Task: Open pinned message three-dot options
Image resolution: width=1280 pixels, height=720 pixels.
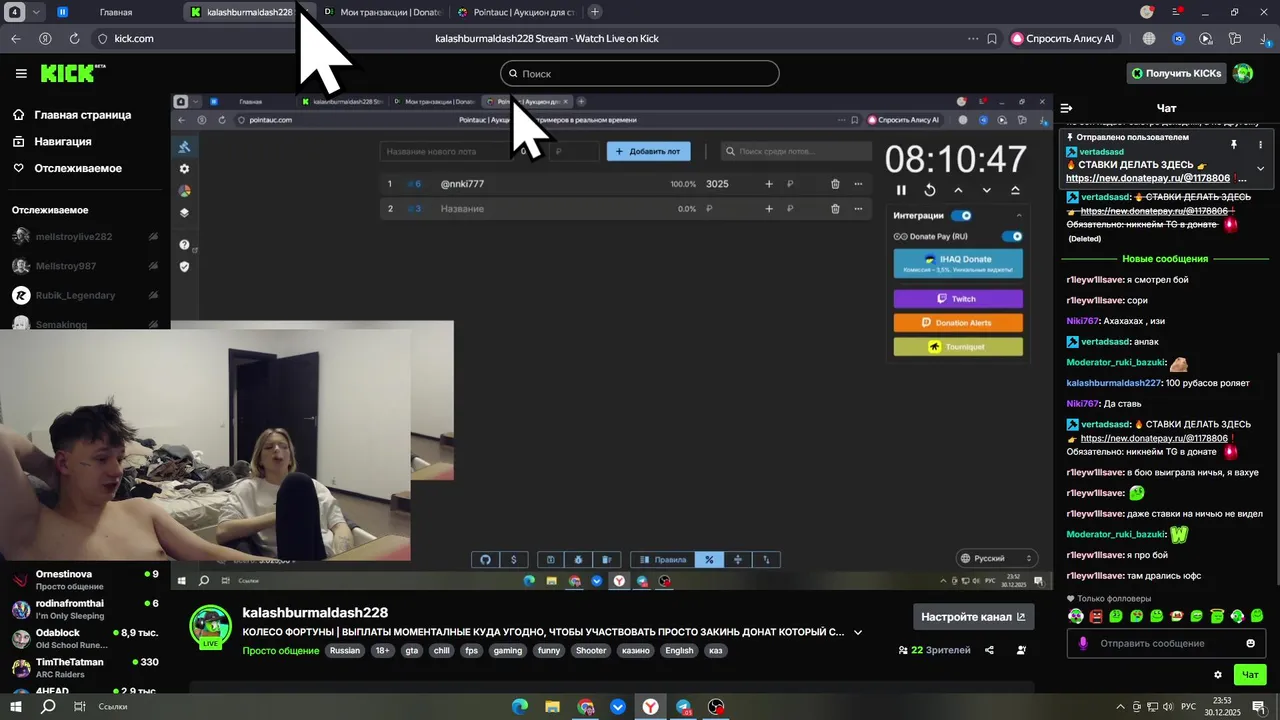Action: [x=1260, y=144]
